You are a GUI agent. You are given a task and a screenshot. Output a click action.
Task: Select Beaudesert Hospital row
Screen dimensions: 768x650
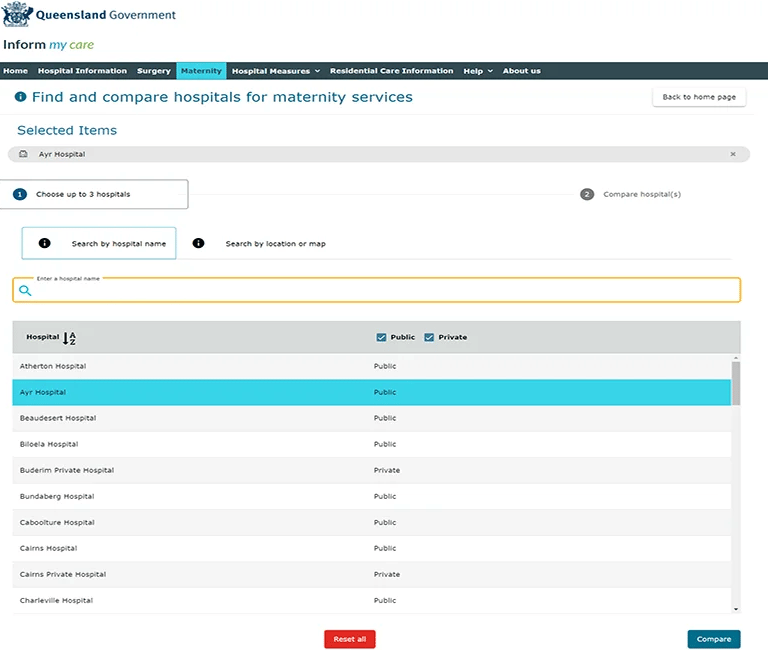(371, 418)
